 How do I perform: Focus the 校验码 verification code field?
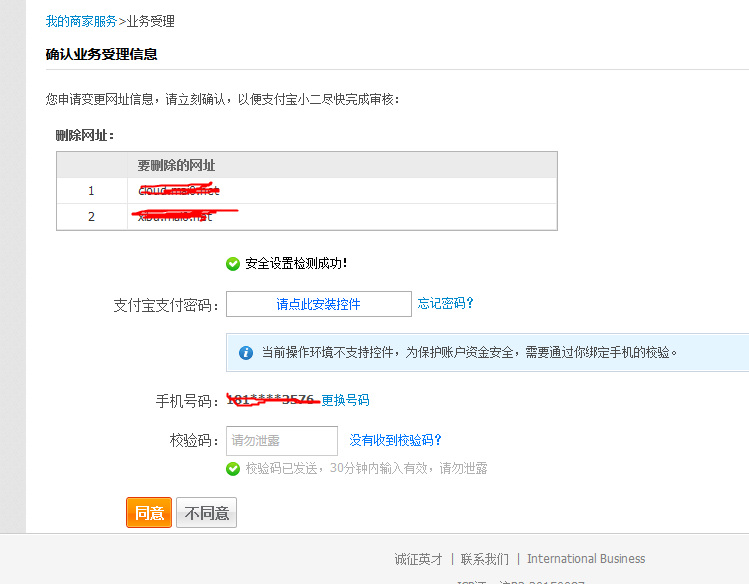(282, 441)
